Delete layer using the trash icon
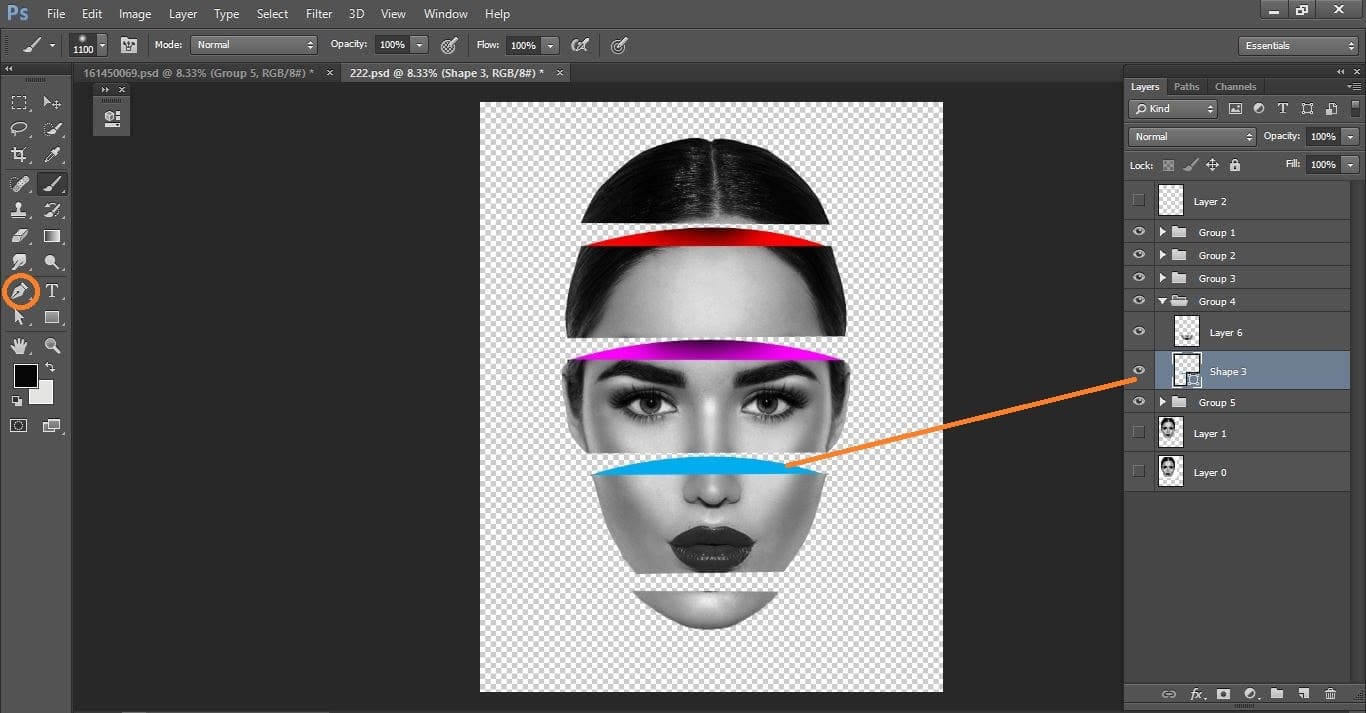Image resolution: width=1366 pixels, height=713 pixels. point(1331,693)
